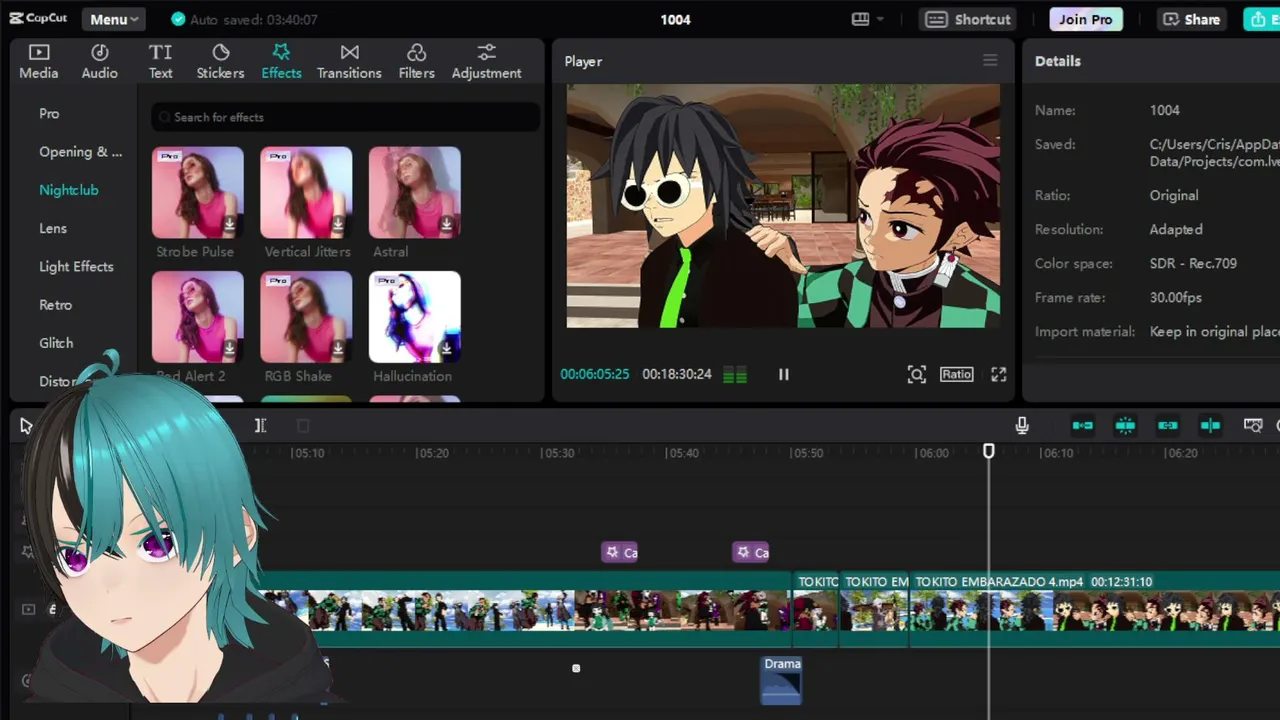1280x720 pixels.
Task: Select the TOKITO EMBARAZADO 4.mp4 clip
Action: tap(1095, 608)
